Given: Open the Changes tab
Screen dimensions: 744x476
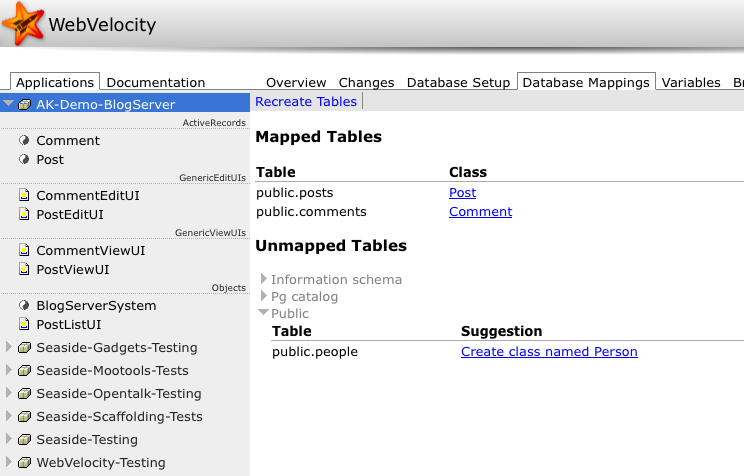Looking at the screenshot, I should tap(366, 83).
